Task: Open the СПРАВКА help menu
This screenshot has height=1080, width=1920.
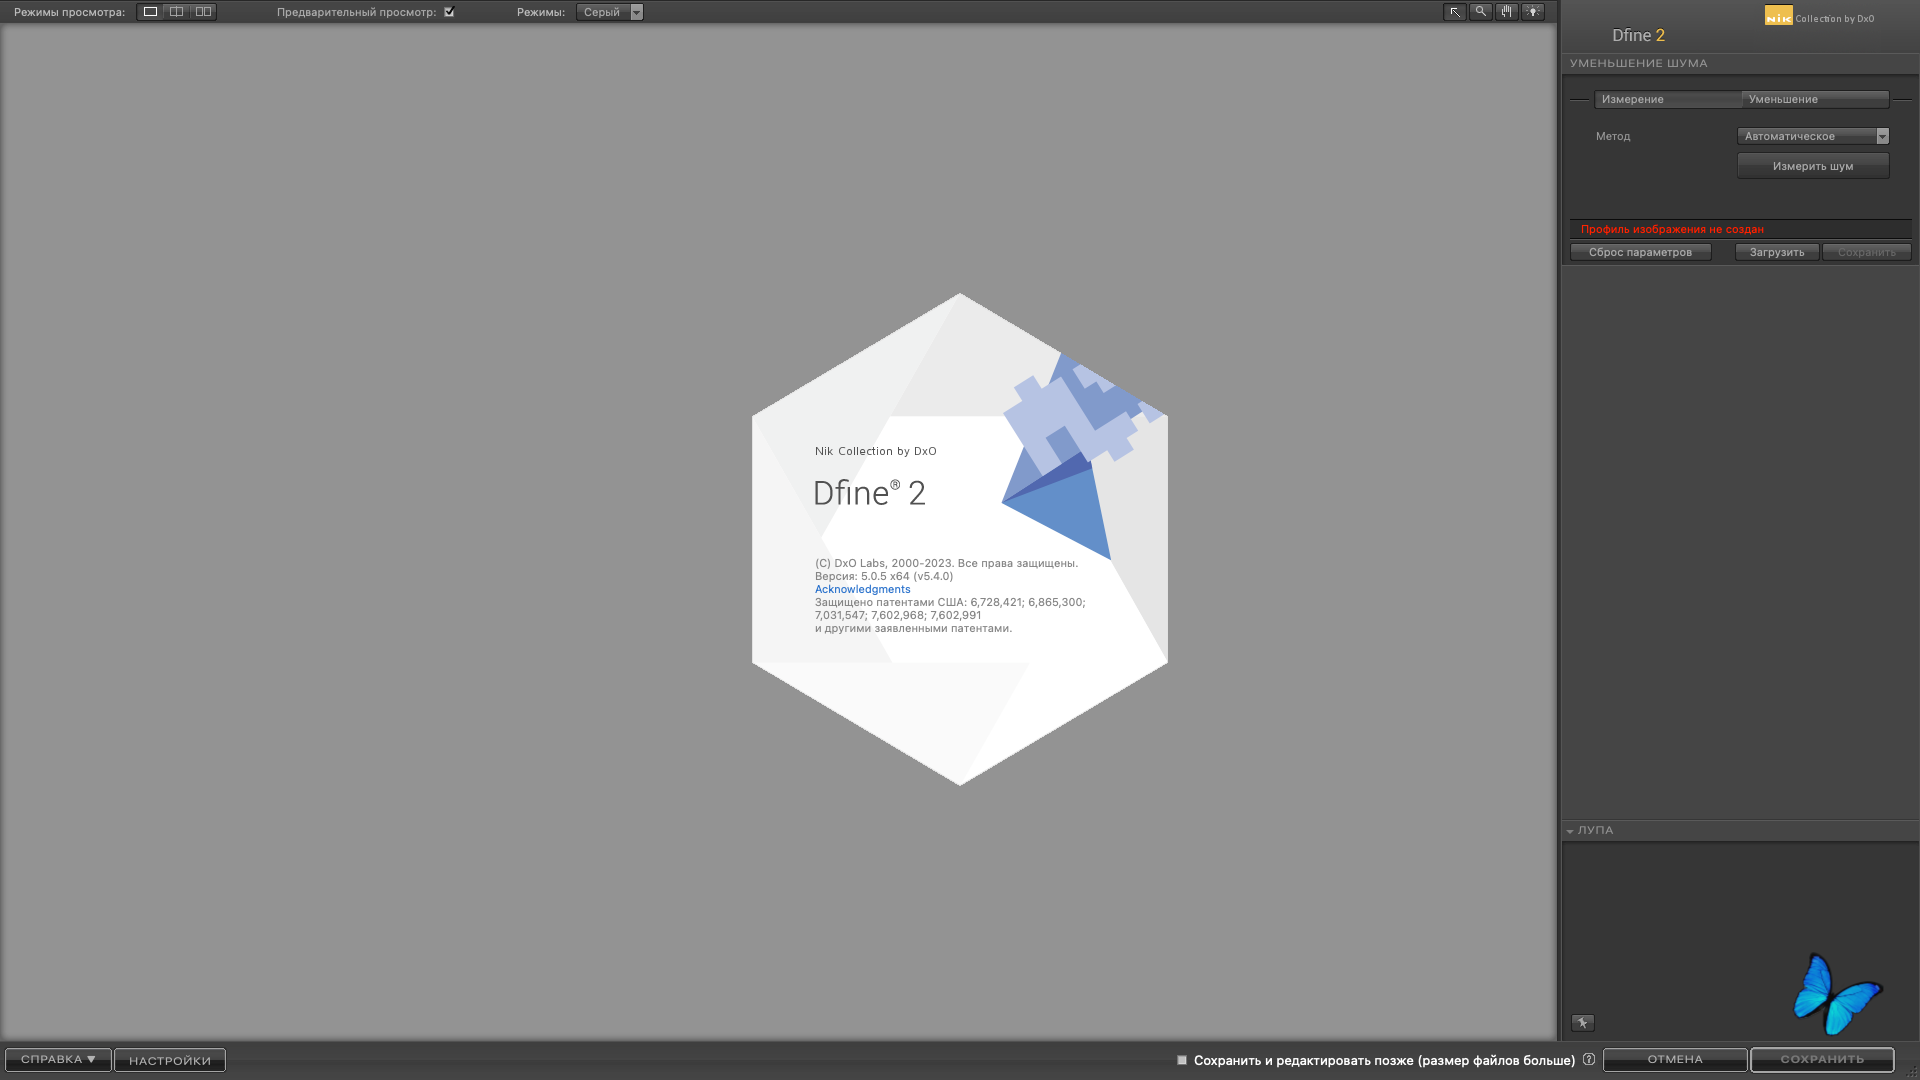Action: point(58,1060)
